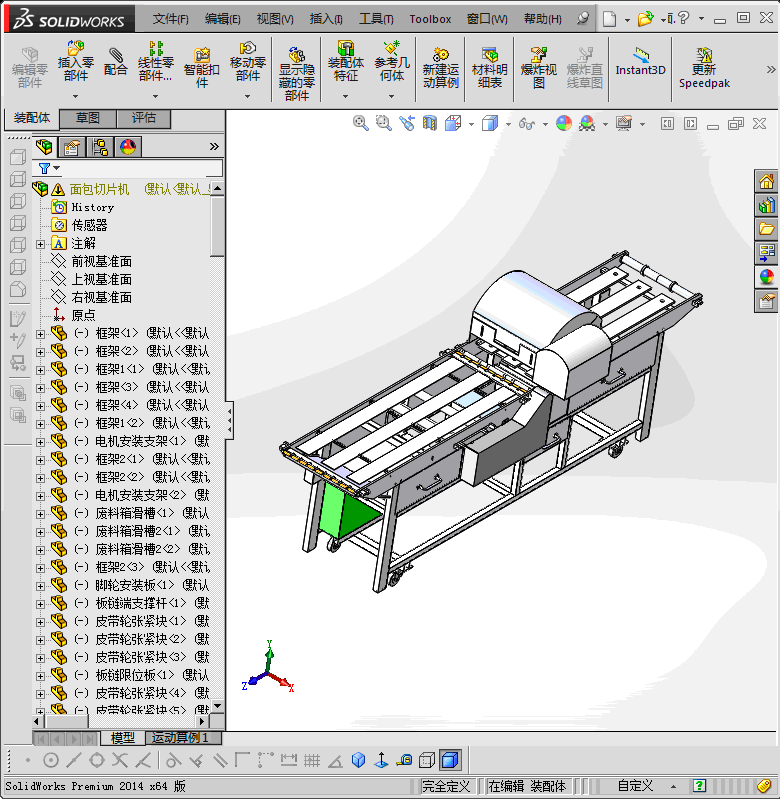The height and width of the screenshot is (799, 780).
Task: Expand 框架<1> component node
Action: pyautogui.click(x=40, y=334)
